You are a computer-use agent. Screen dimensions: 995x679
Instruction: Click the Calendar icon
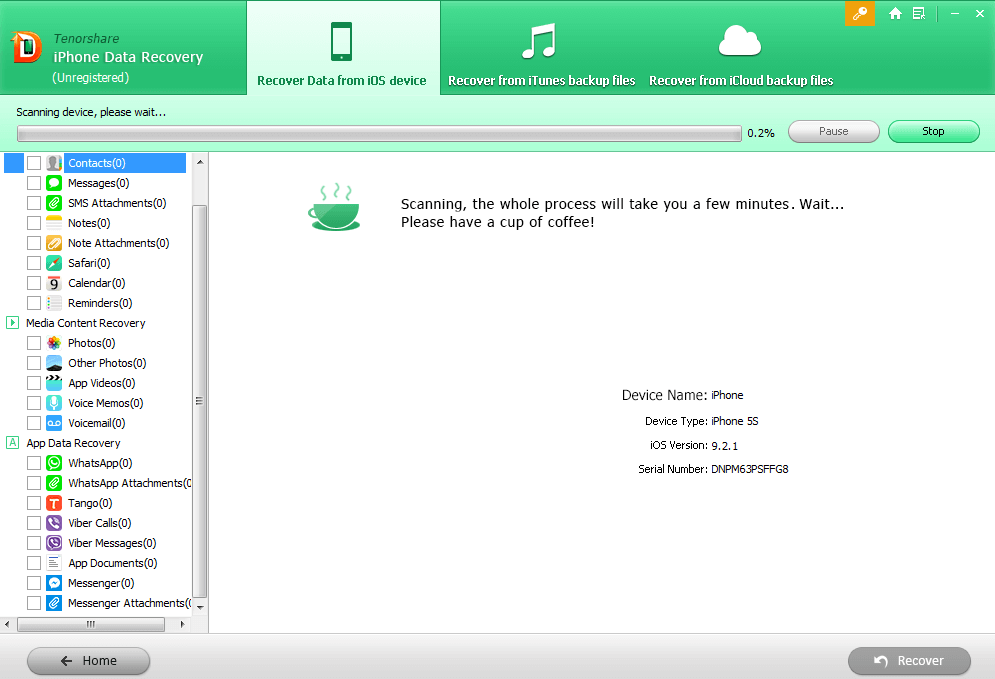click(x=54, y=283)
